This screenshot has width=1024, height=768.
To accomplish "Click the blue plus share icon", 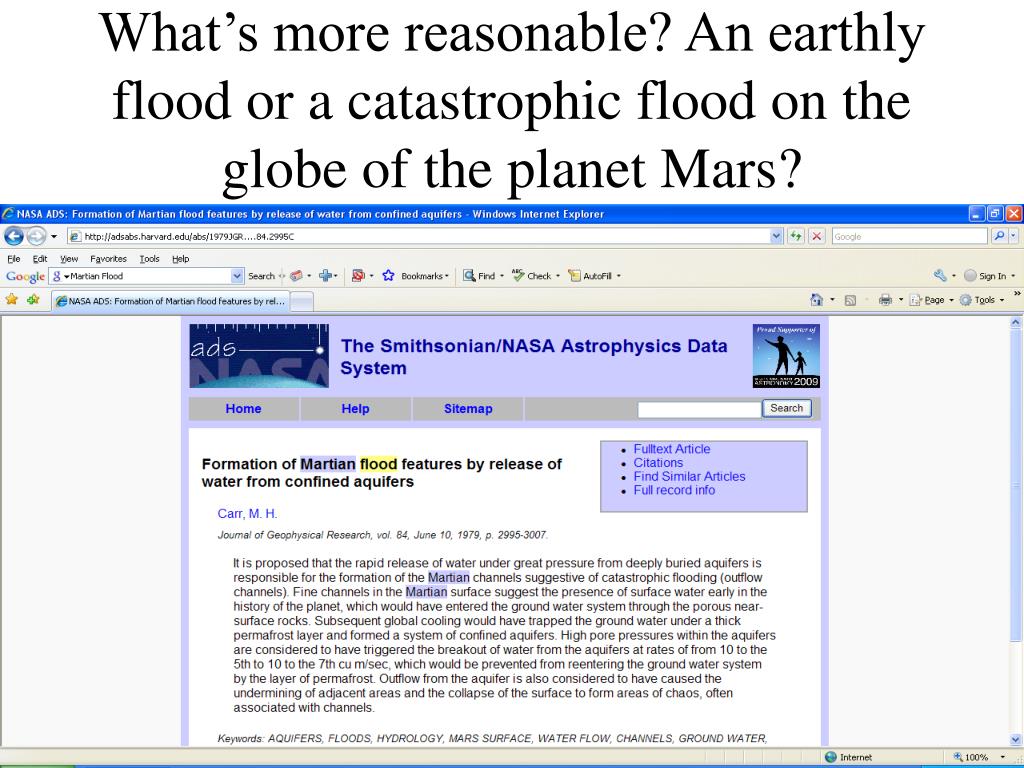I will 325,276.
